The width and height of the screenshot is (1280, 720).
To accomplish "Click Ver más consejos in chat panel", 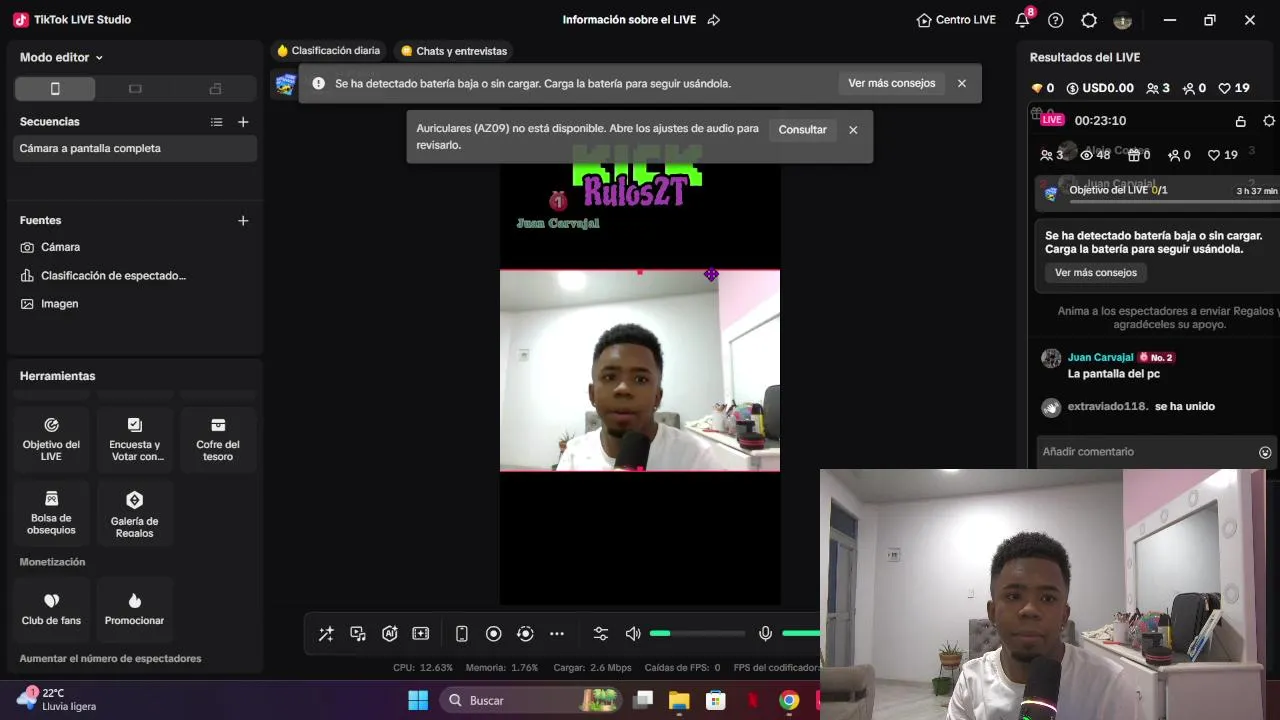I will 1096,273.
